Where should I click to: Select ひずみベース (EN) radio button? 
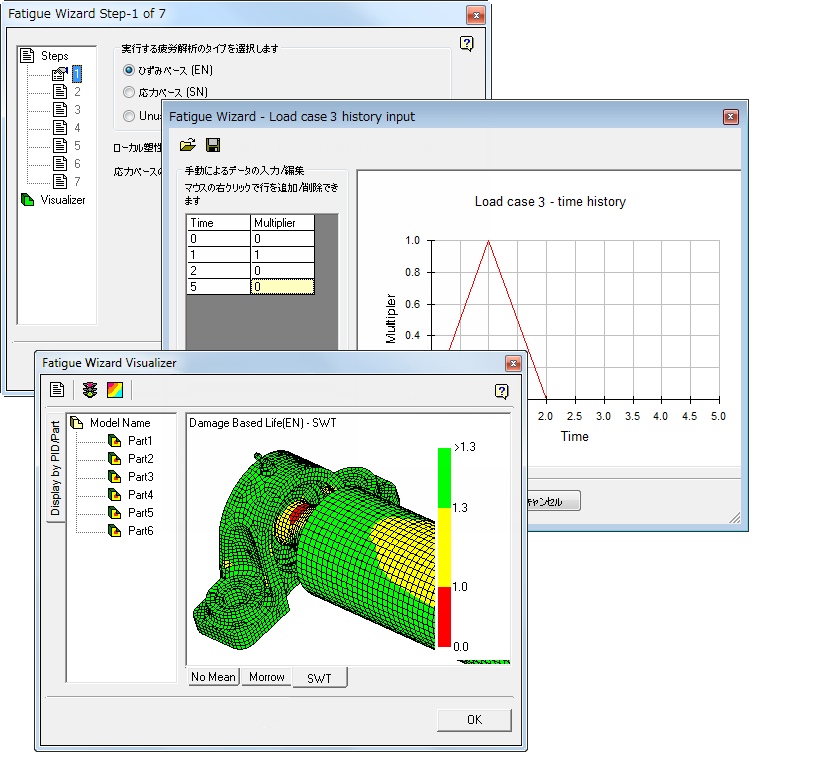tap(129, 70)
